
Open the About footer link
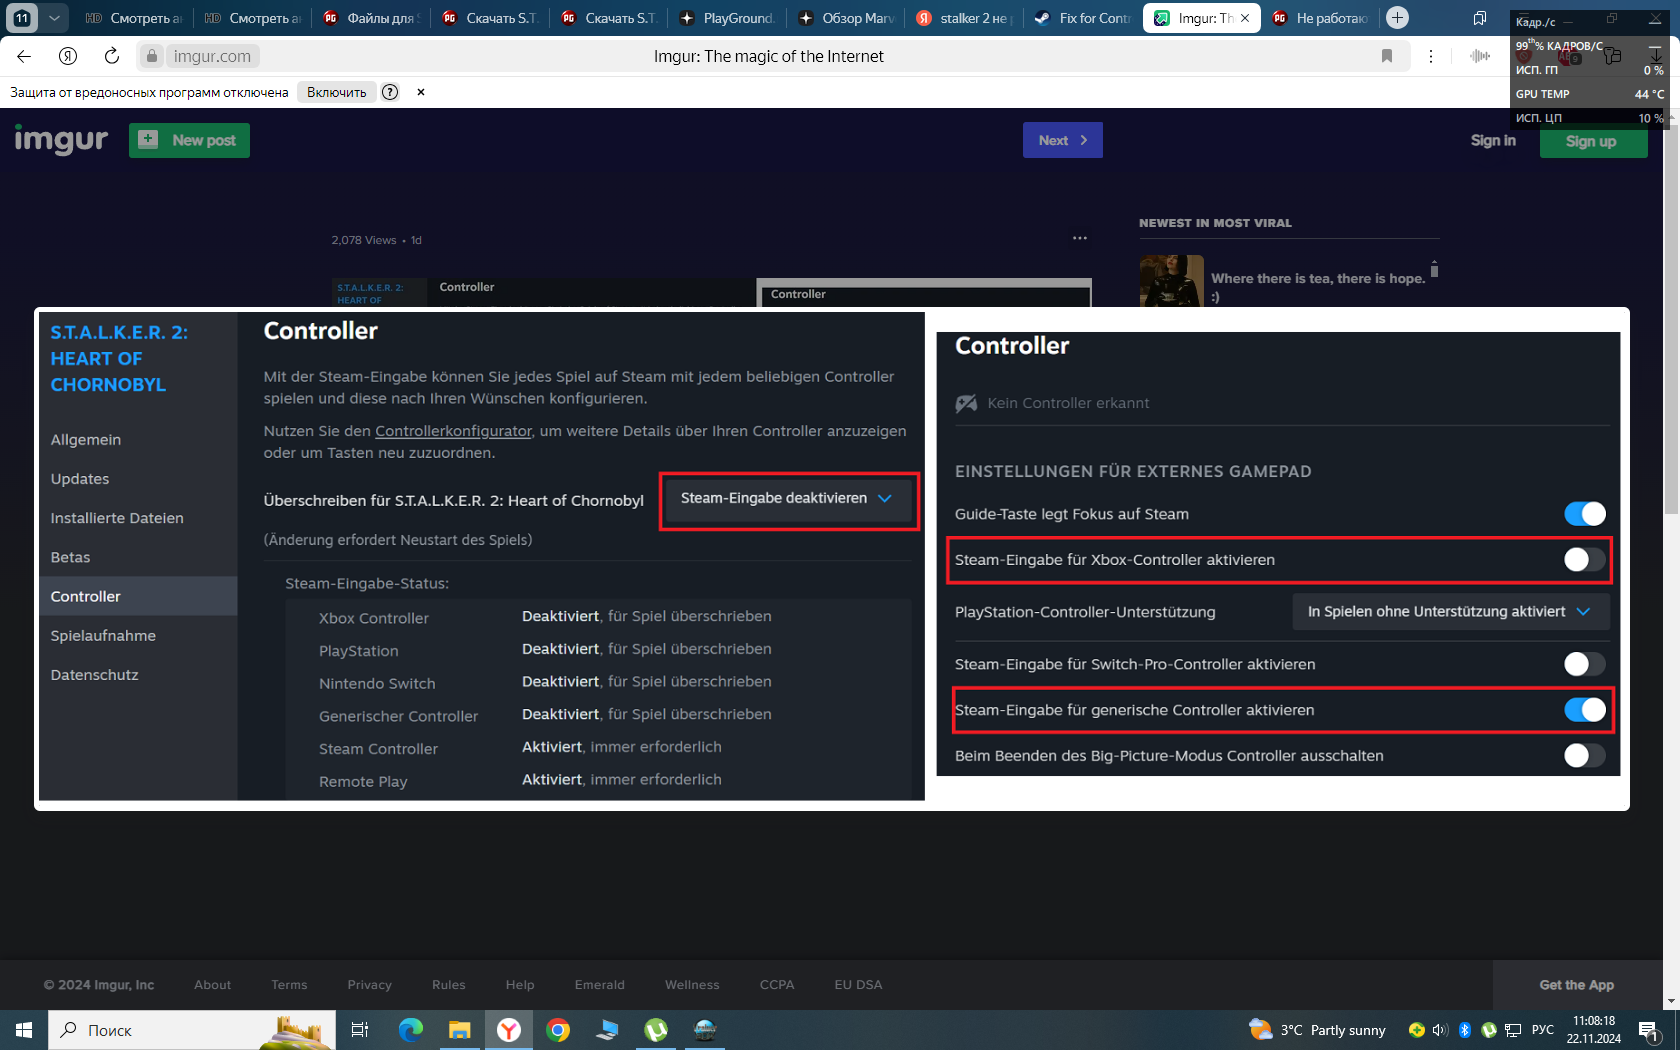pyautogui.click(x=212, y=985)
